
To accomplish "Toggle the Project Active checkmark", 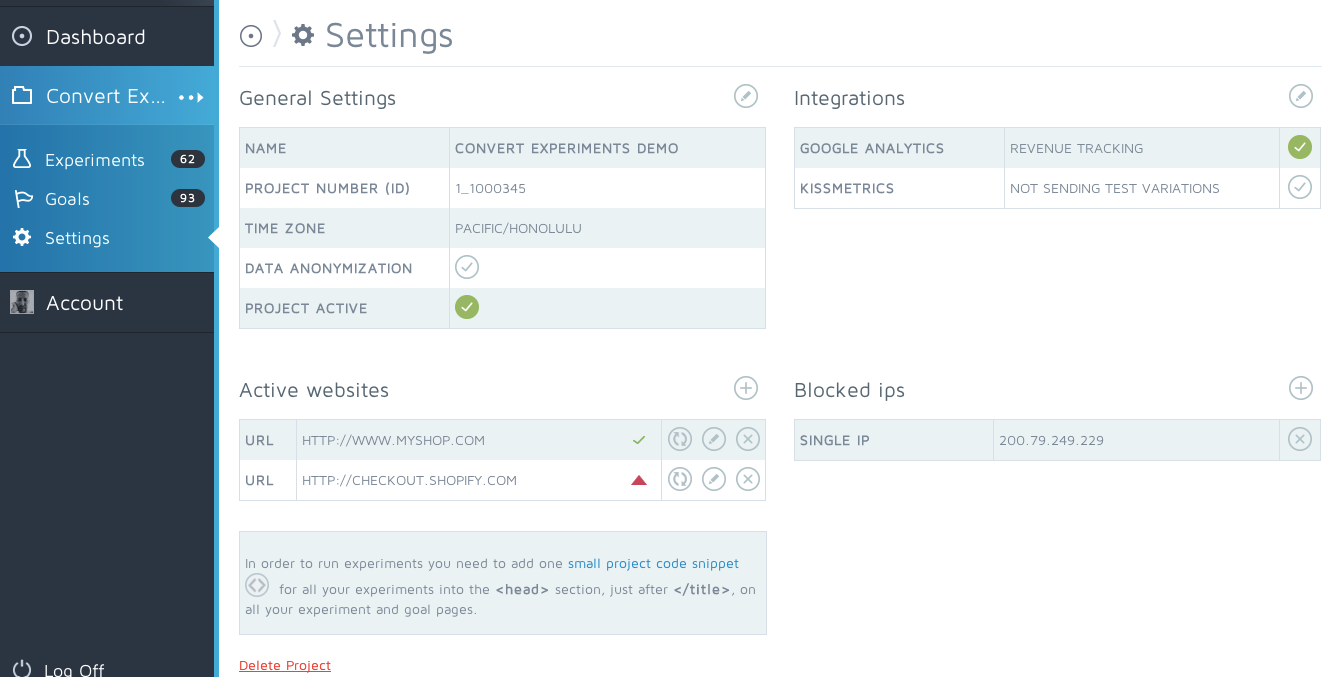I will (467, 307).
